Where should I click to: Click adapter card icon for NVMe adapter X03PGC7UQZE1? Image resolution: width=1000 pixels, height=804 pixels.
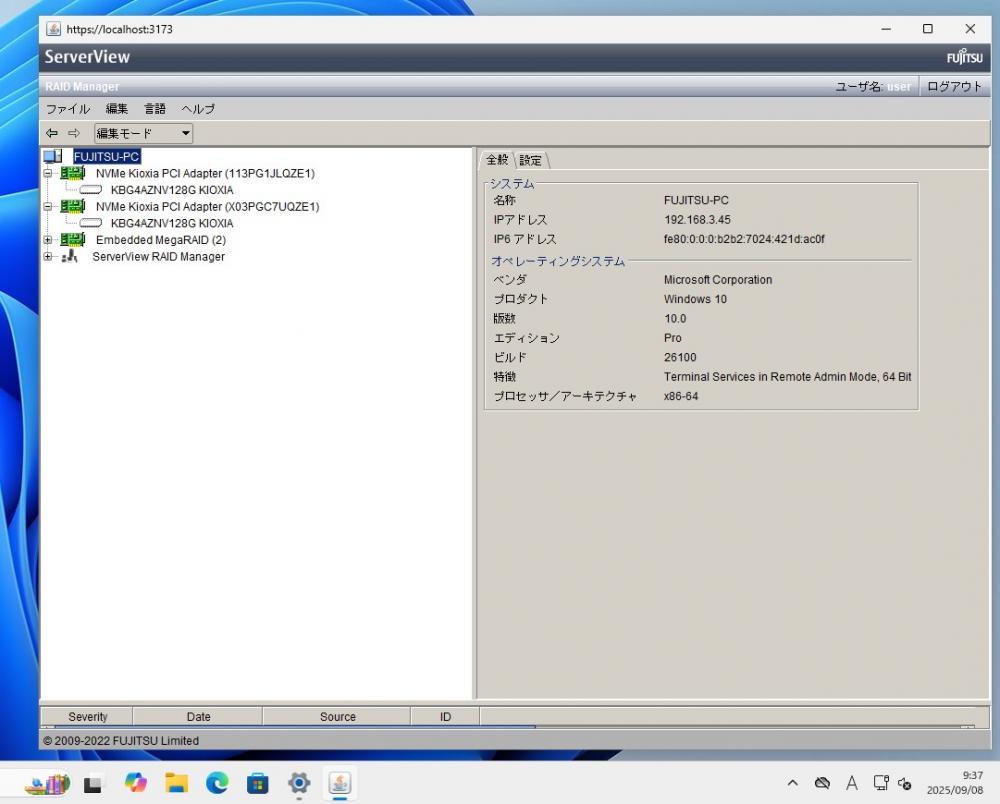coord(73,206)
